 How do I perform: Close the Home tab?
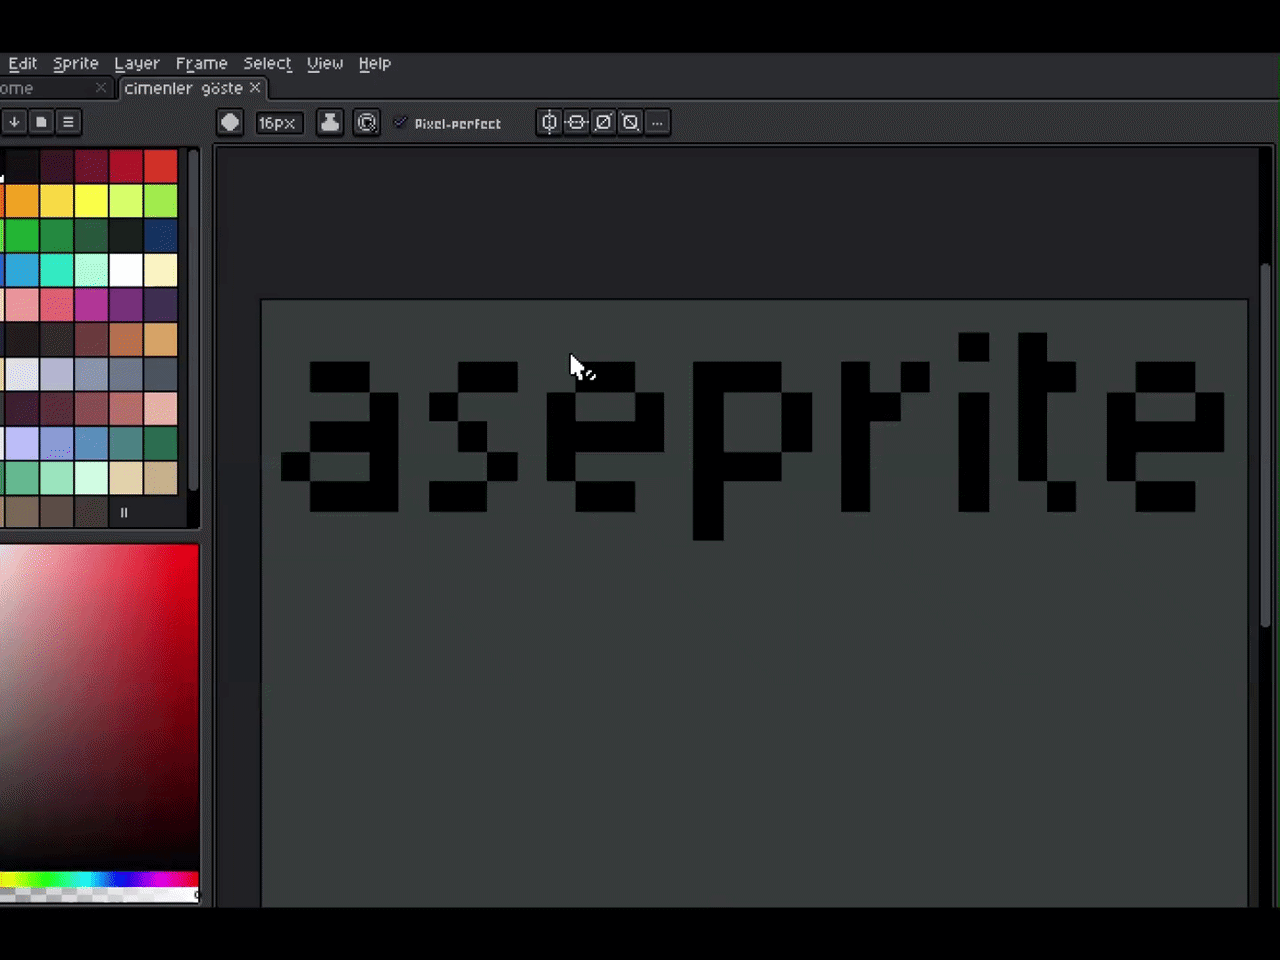pos(100,88)
